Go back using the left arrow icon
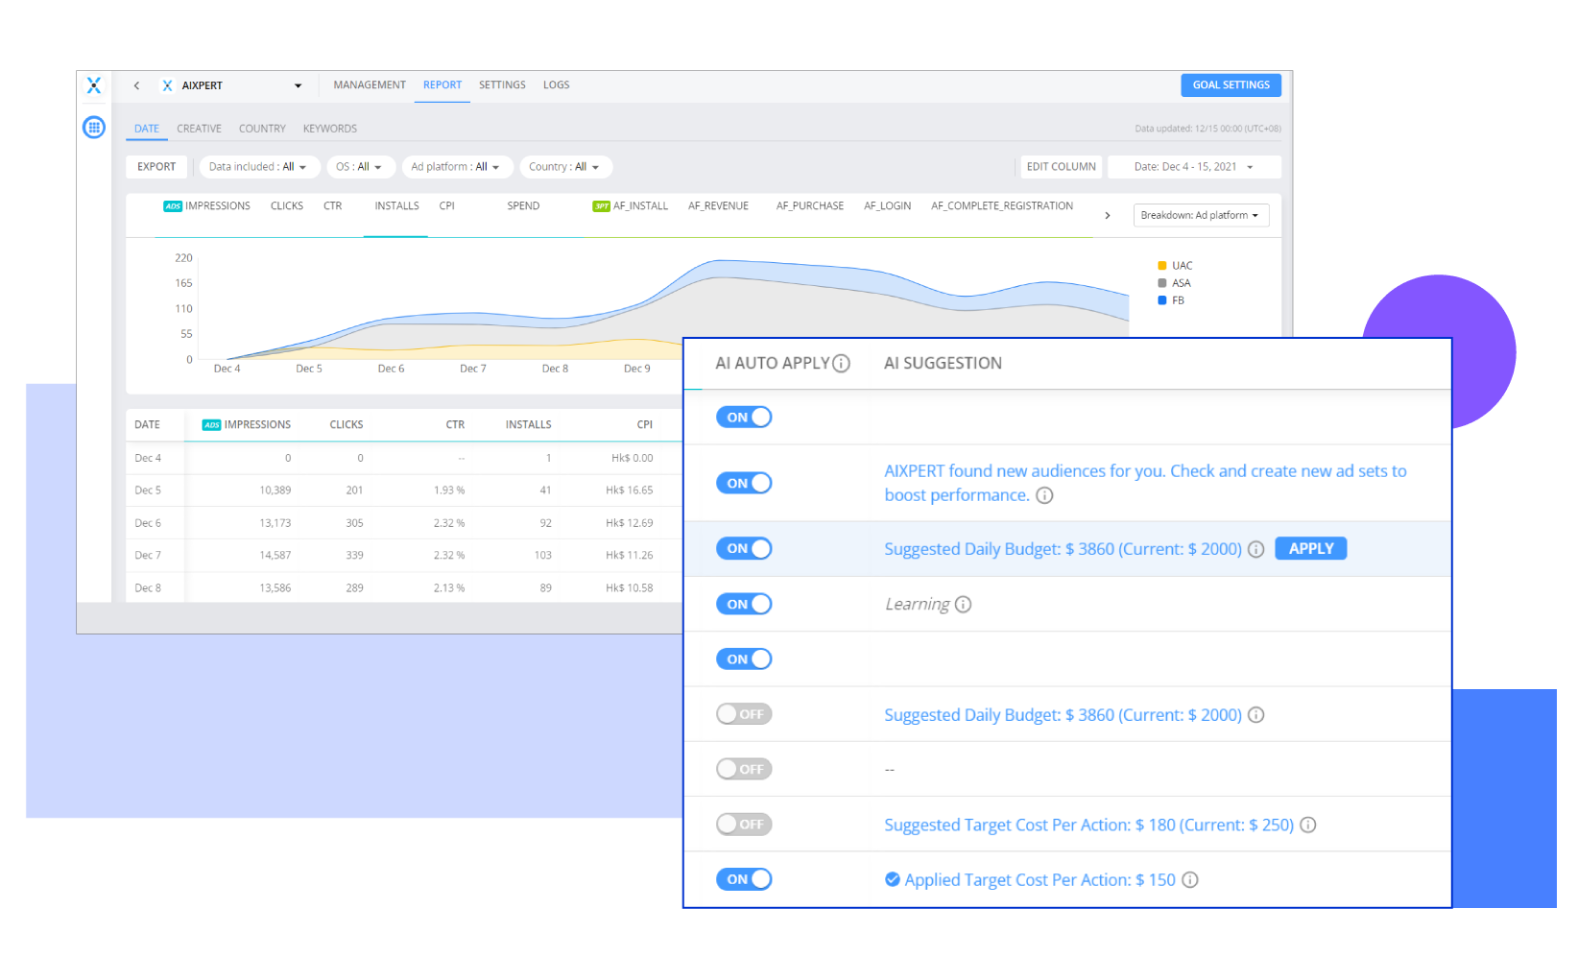This screenshot has width=1578, height=957. click(x=137, y=86)
